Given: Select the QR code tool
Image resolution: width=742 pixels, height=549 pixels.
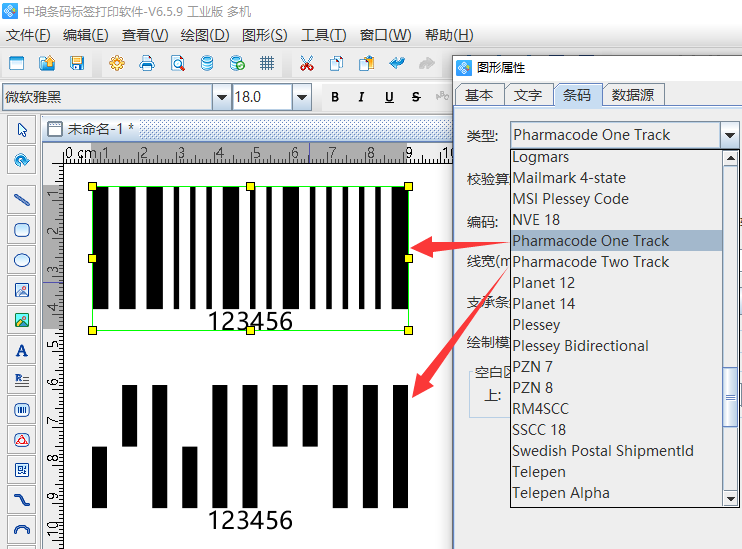Looking at the screenshot, I should (x=22, y=470).
